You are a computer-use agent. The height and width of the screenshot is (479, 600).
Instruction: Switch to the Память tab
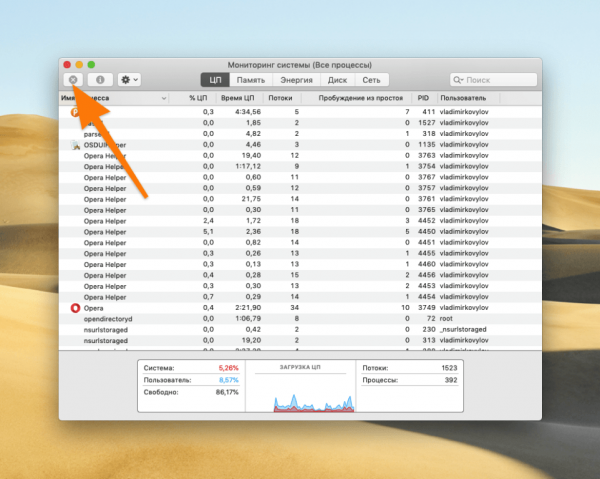coord(251,80)
